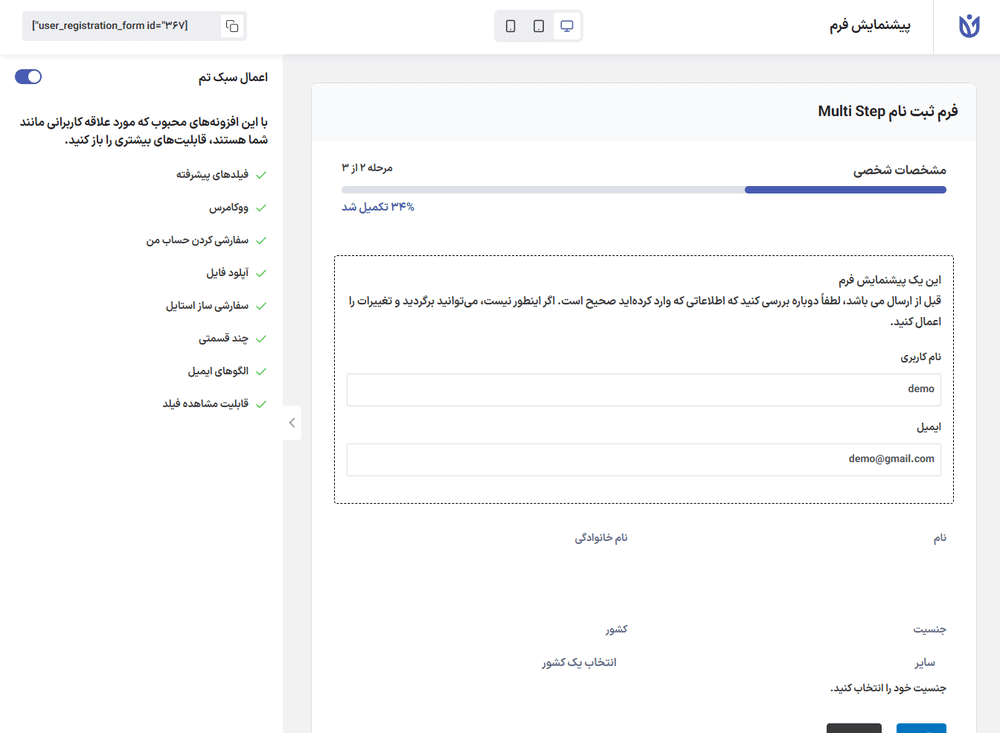Switch to mobile preview mode
This screenshot has width=1000, height=733.
(511, 26)
